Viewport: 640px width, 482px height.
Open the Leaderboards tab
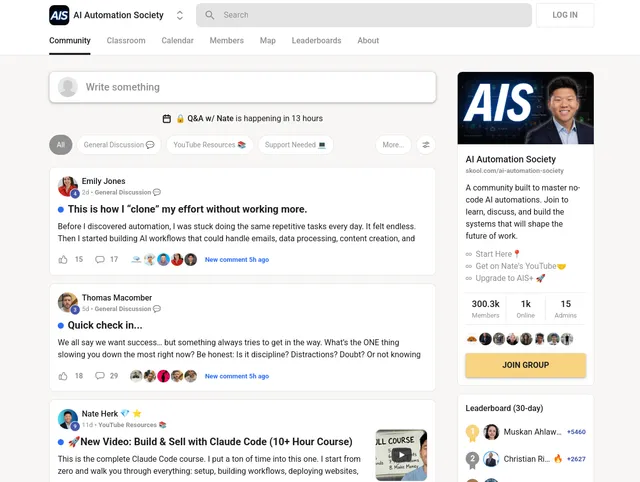(x=316, y=41)
